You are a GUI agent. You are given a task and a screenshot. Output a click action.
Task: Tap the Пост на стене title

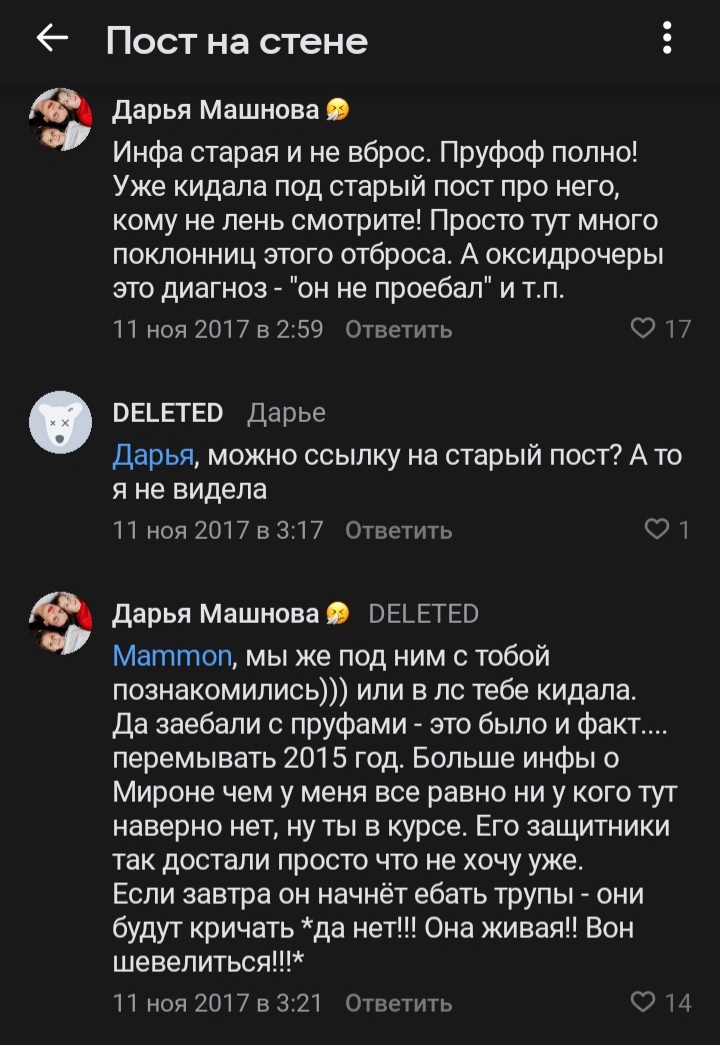coord(237,41)
